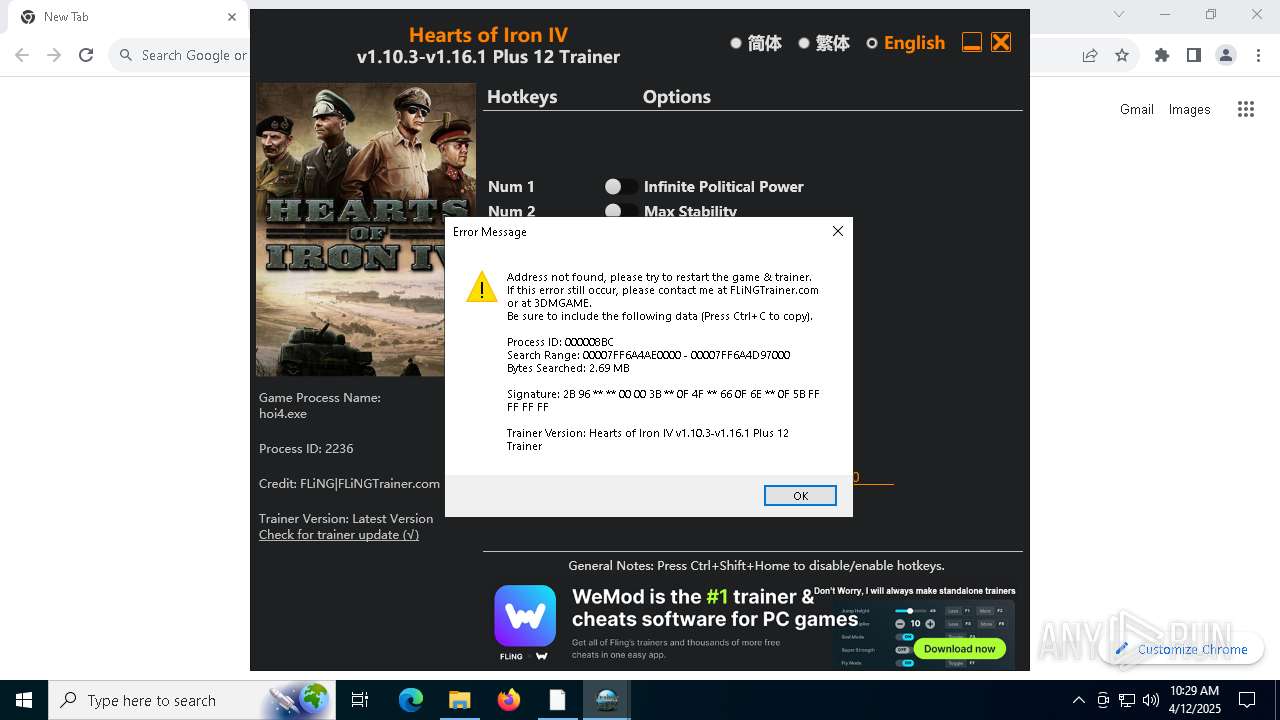Switch to the trainer app in taskbar
Image resolution: width=1280 pixels, height=720 pixels.
tap(606, 700)
